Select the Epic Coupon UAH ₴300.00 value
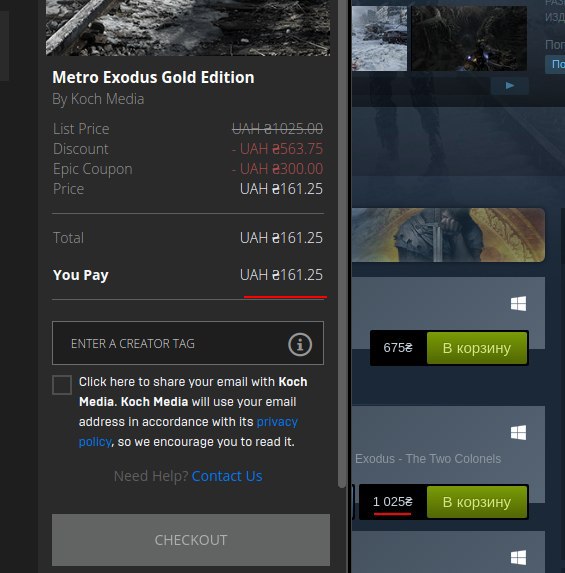 click(x=278, y=169)
